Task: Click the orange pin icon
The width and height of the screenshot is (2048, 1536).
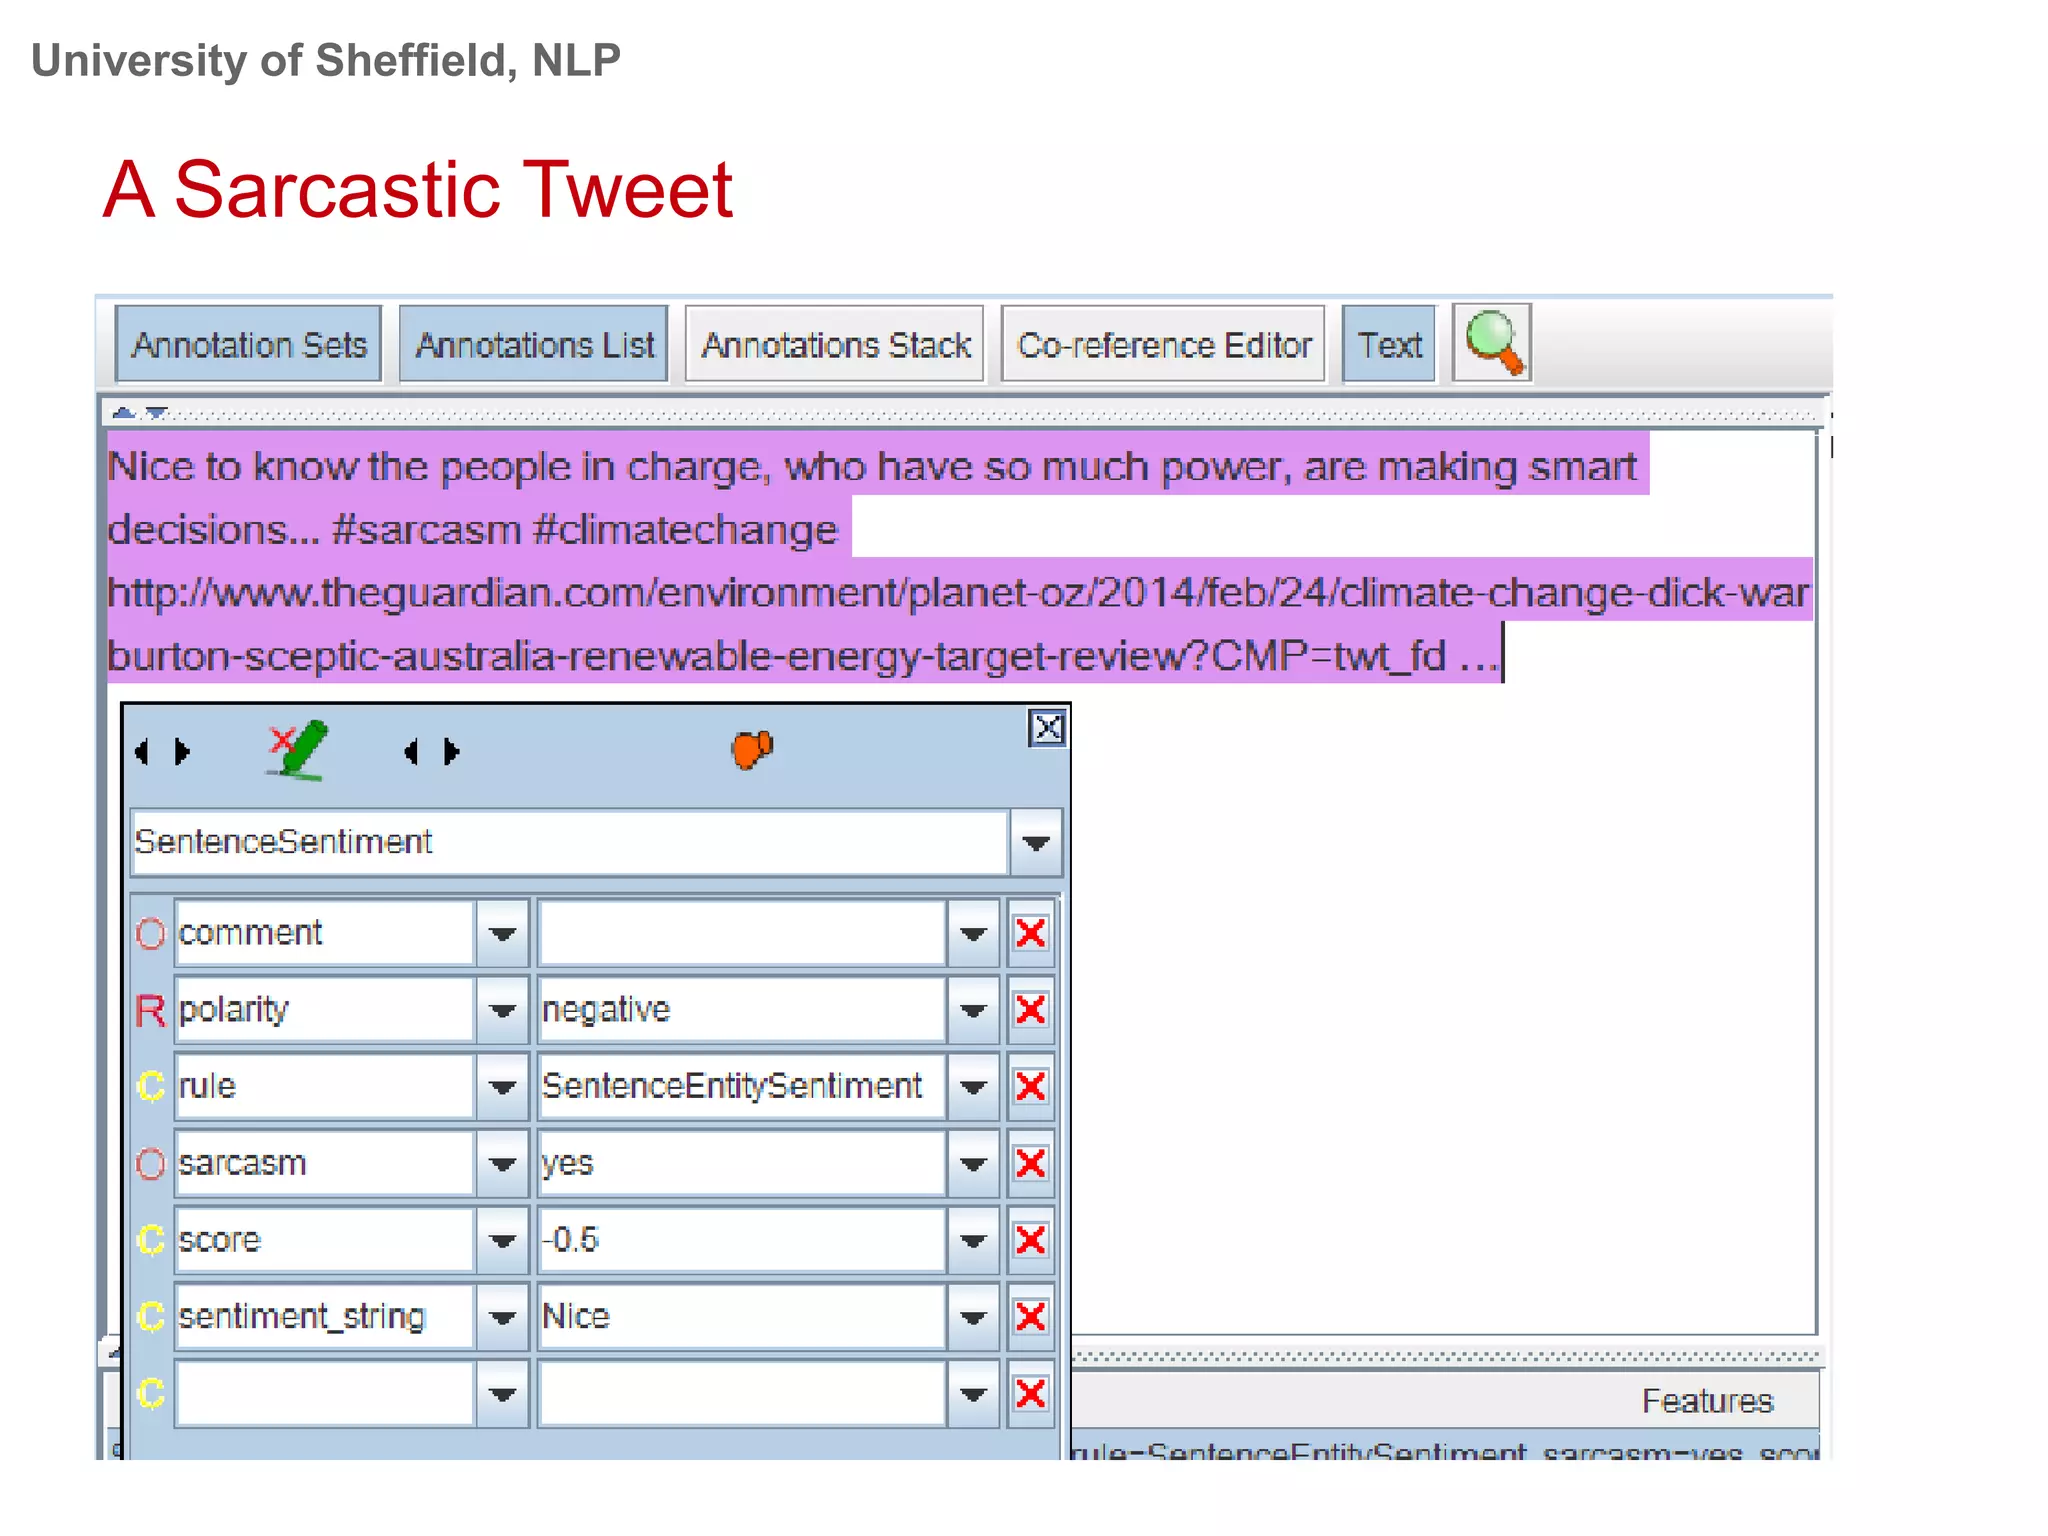Action: point(752,749)
